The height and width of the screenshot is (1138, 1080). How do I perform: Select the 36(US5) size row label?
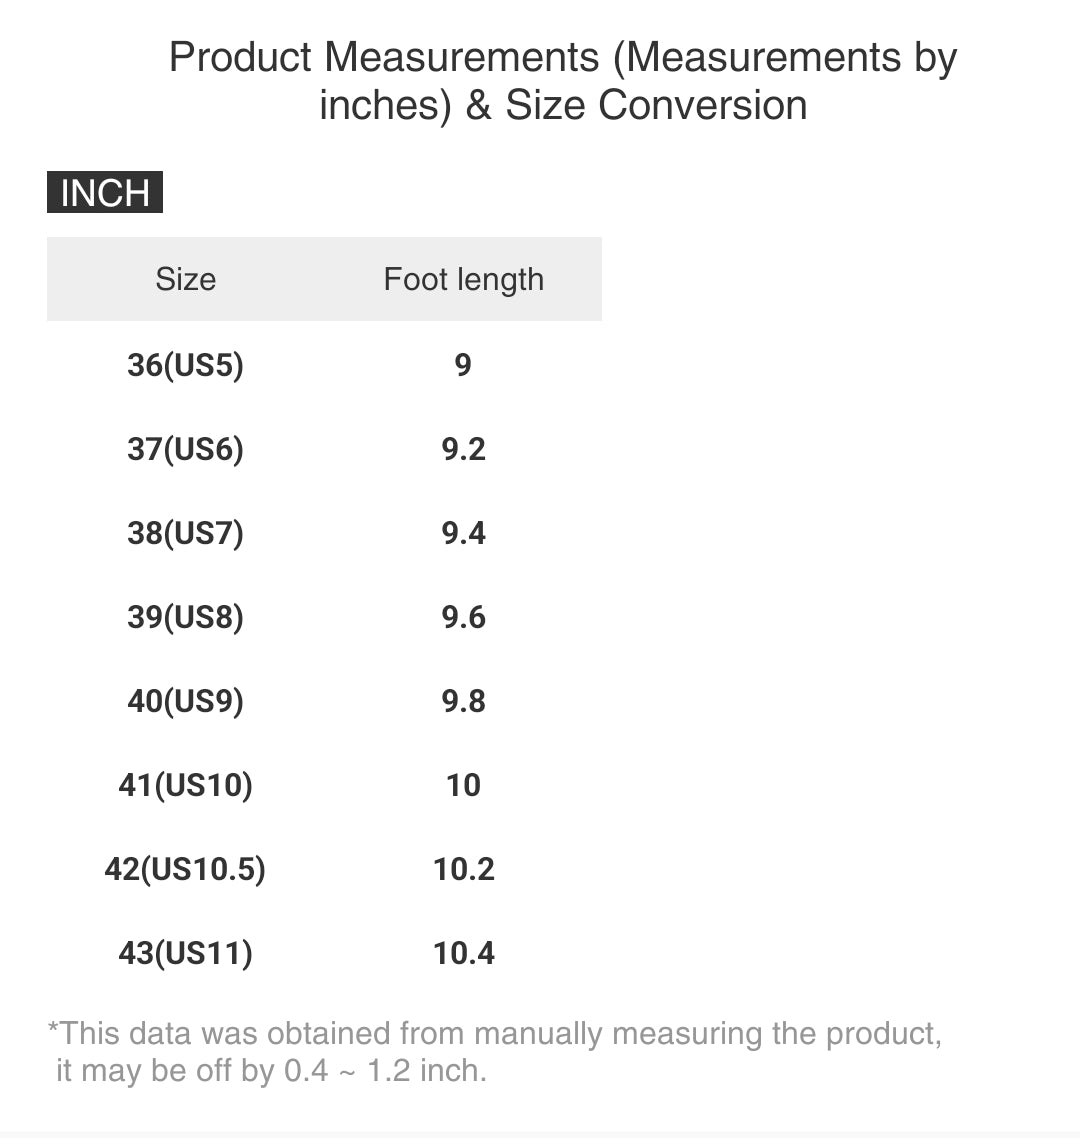pyautogui.click(x=185, y=365)
